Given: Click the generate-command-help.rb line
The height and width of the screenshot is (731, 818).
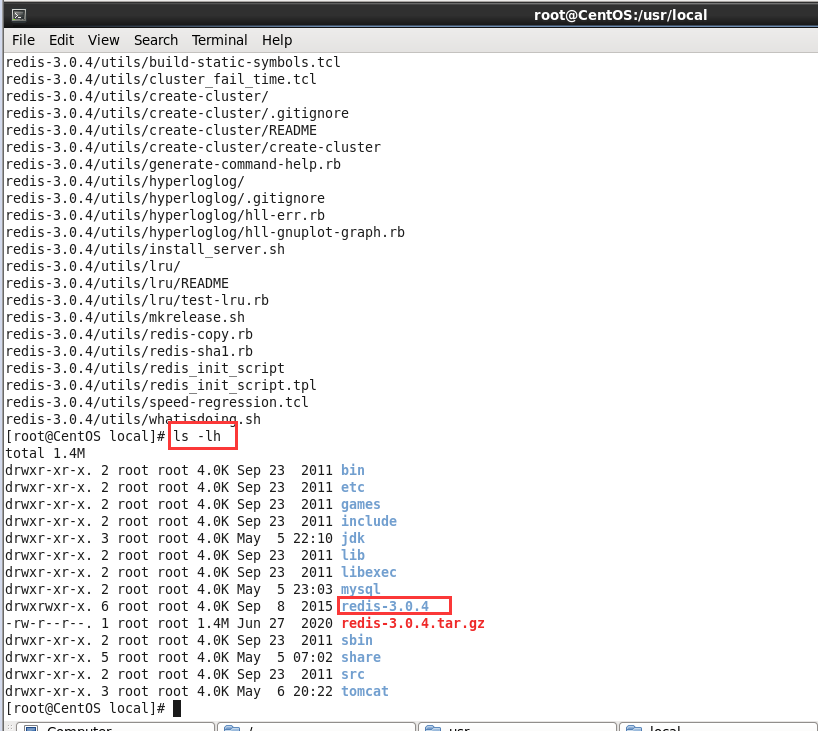Looking at the screenshot, I should point(173,164).
